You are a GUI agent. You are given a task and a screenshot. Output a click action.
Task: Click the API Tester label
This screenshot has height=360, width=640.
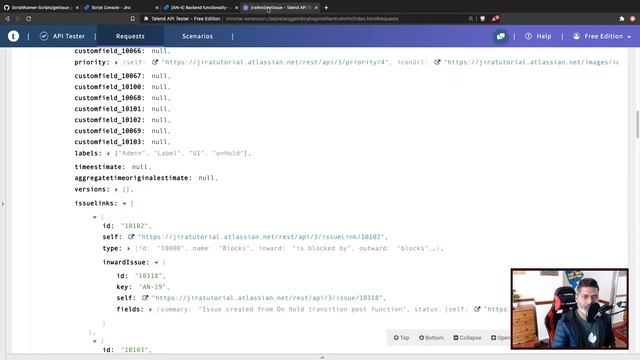point(69,36)
